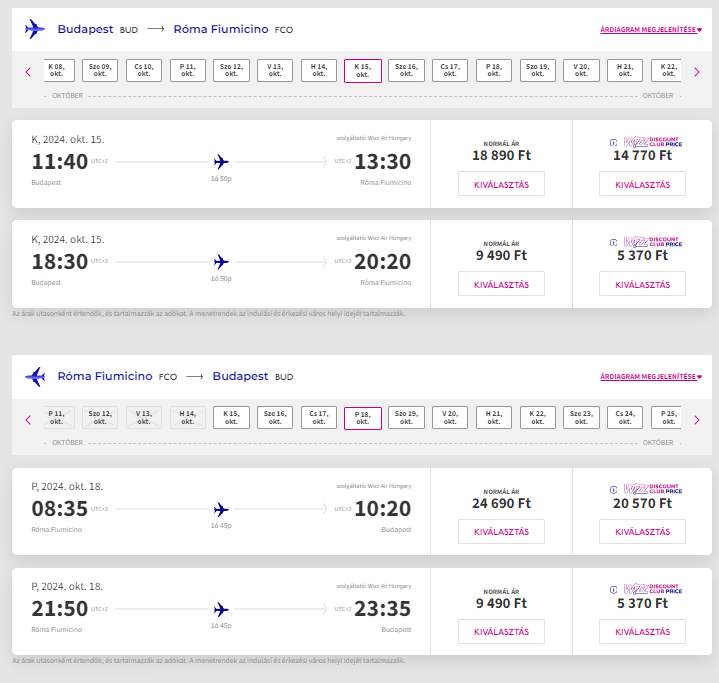Expand Árdiagram megjelenítése for return flights
719x683 pixels.
click(651, 378)
